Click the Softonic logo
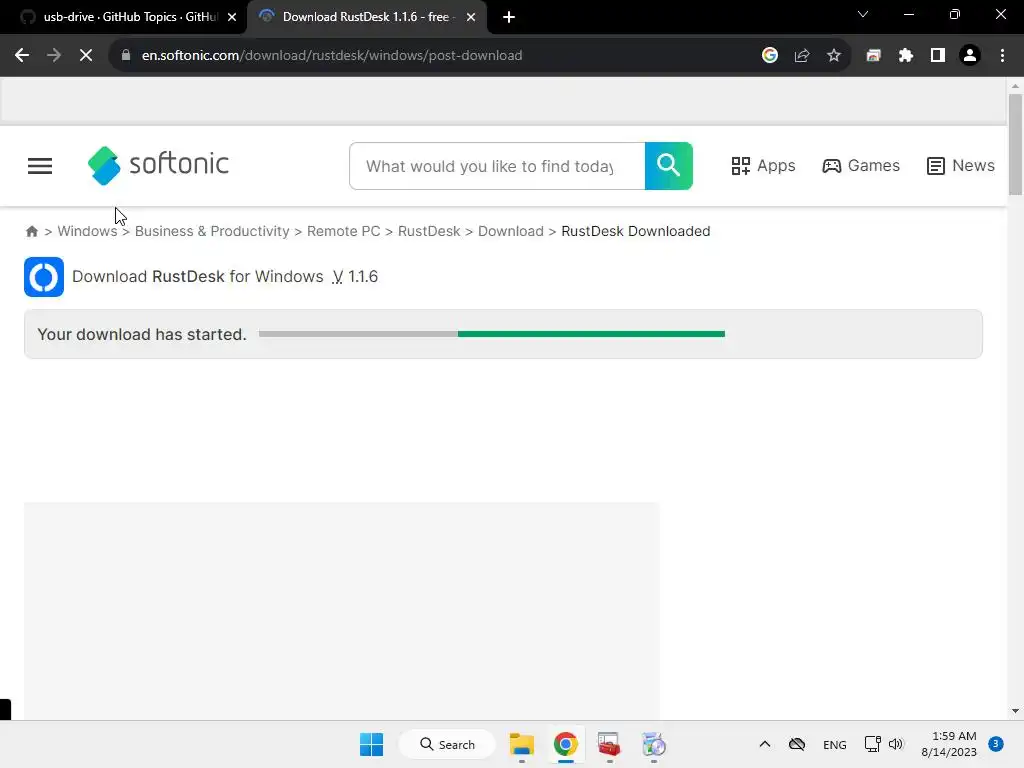This screenshot has width=1024, height=768. (158, 165)
